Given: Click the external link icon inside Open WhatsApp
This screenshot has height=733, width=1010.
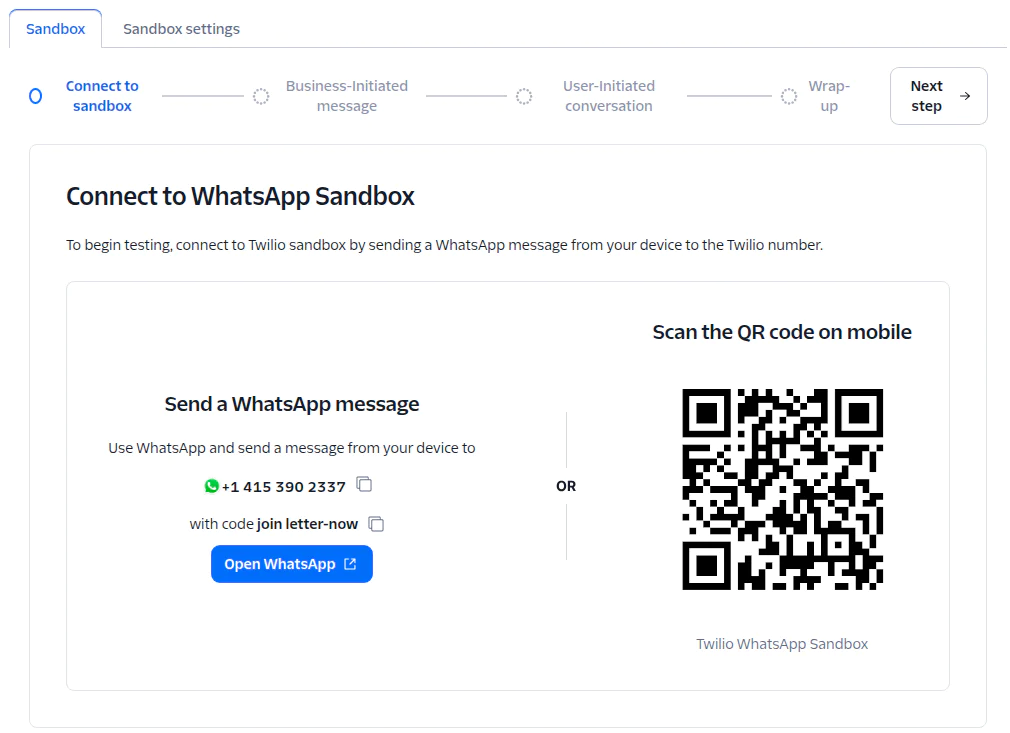Looking at the screenshot, I should point(348,563).
